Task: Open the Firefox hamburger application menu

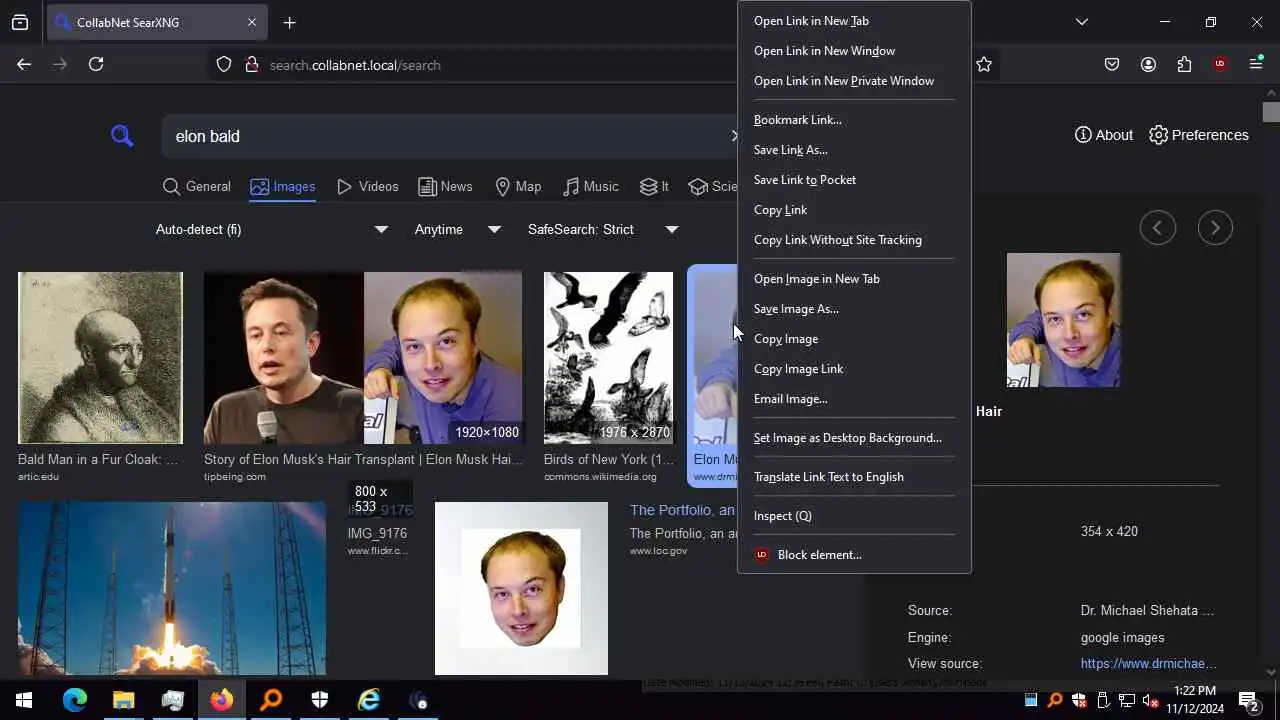Action: (x=1256, y=64)
